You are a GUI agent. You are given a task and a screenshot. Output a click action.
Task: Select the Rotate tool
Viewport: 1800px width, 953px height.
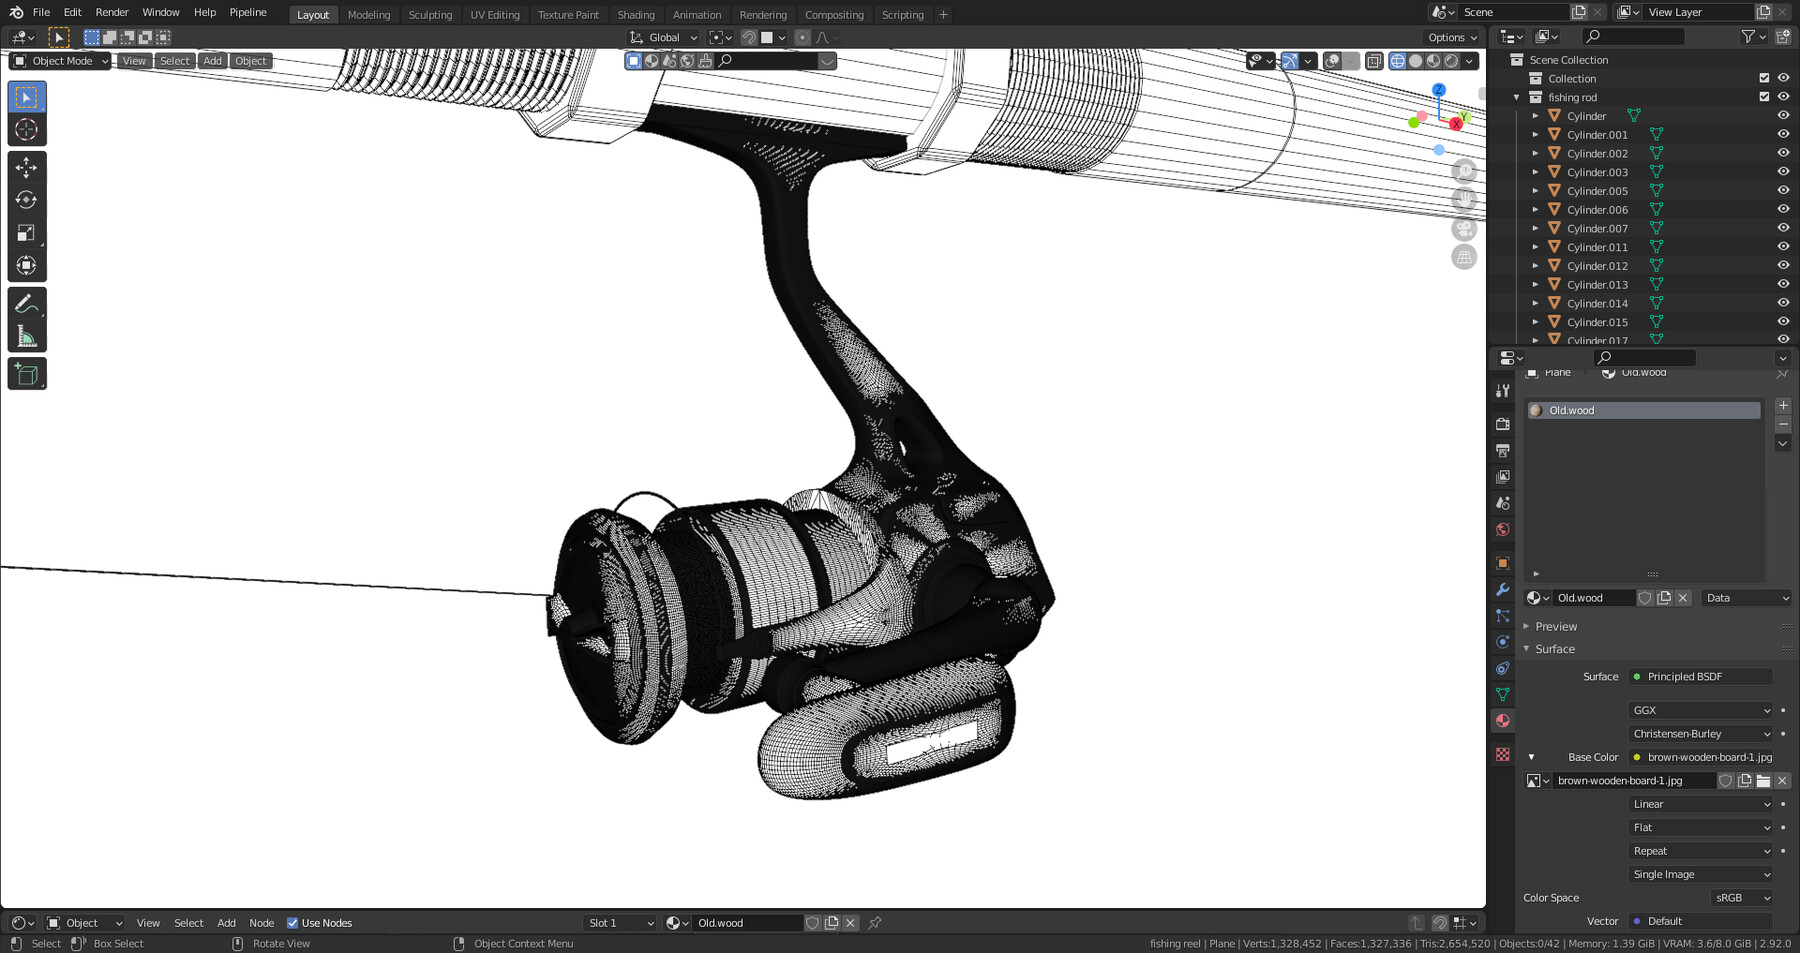26,200
